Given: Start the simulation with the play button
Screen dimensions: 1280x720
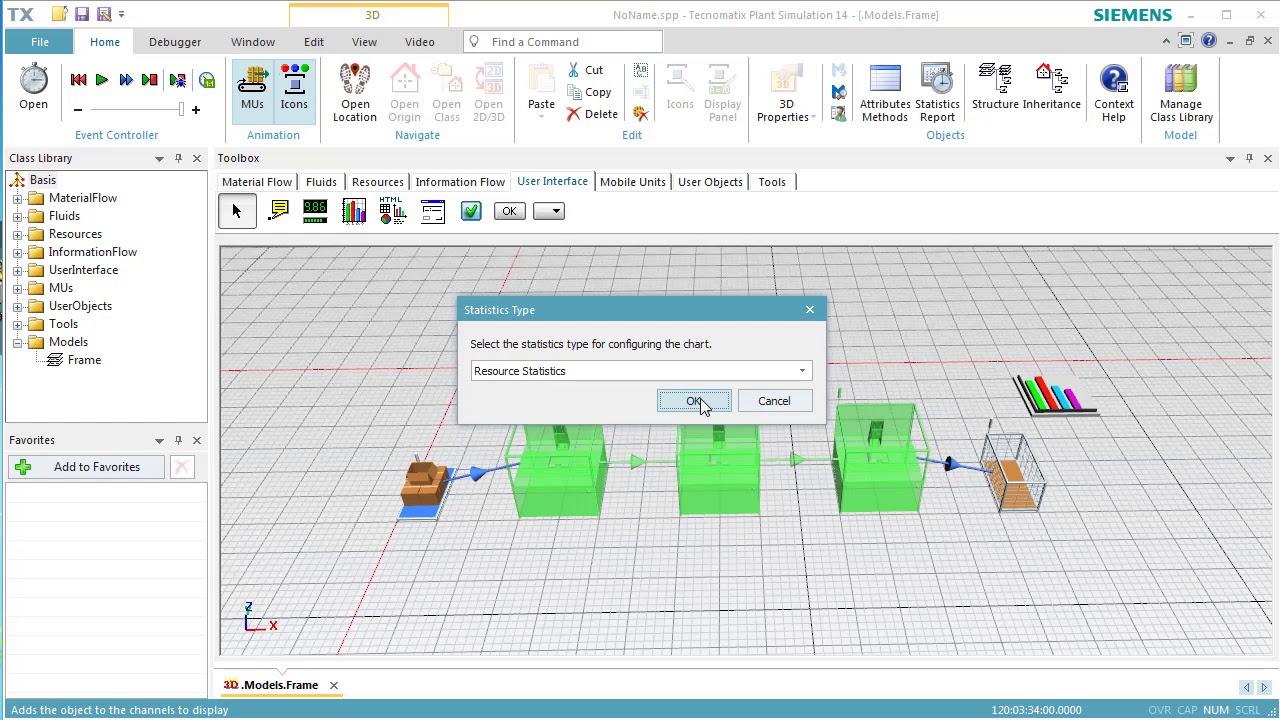Looking at the screenshot, I should [x=102, y=80].
